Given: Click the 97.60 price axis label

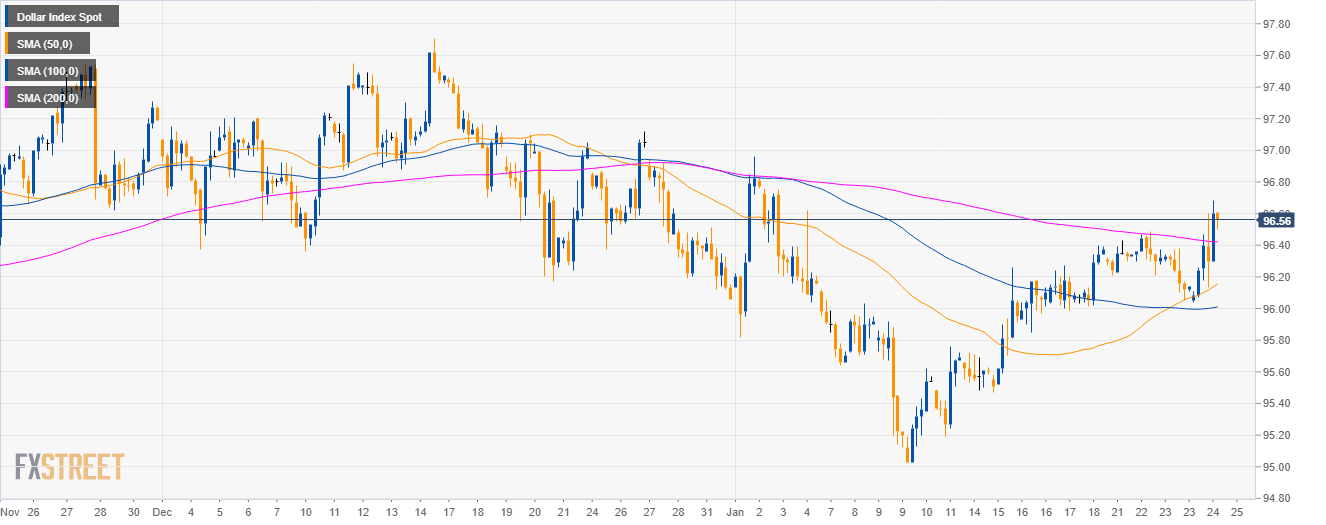Looking at the screenshot, I should (x=1274, y=55).
